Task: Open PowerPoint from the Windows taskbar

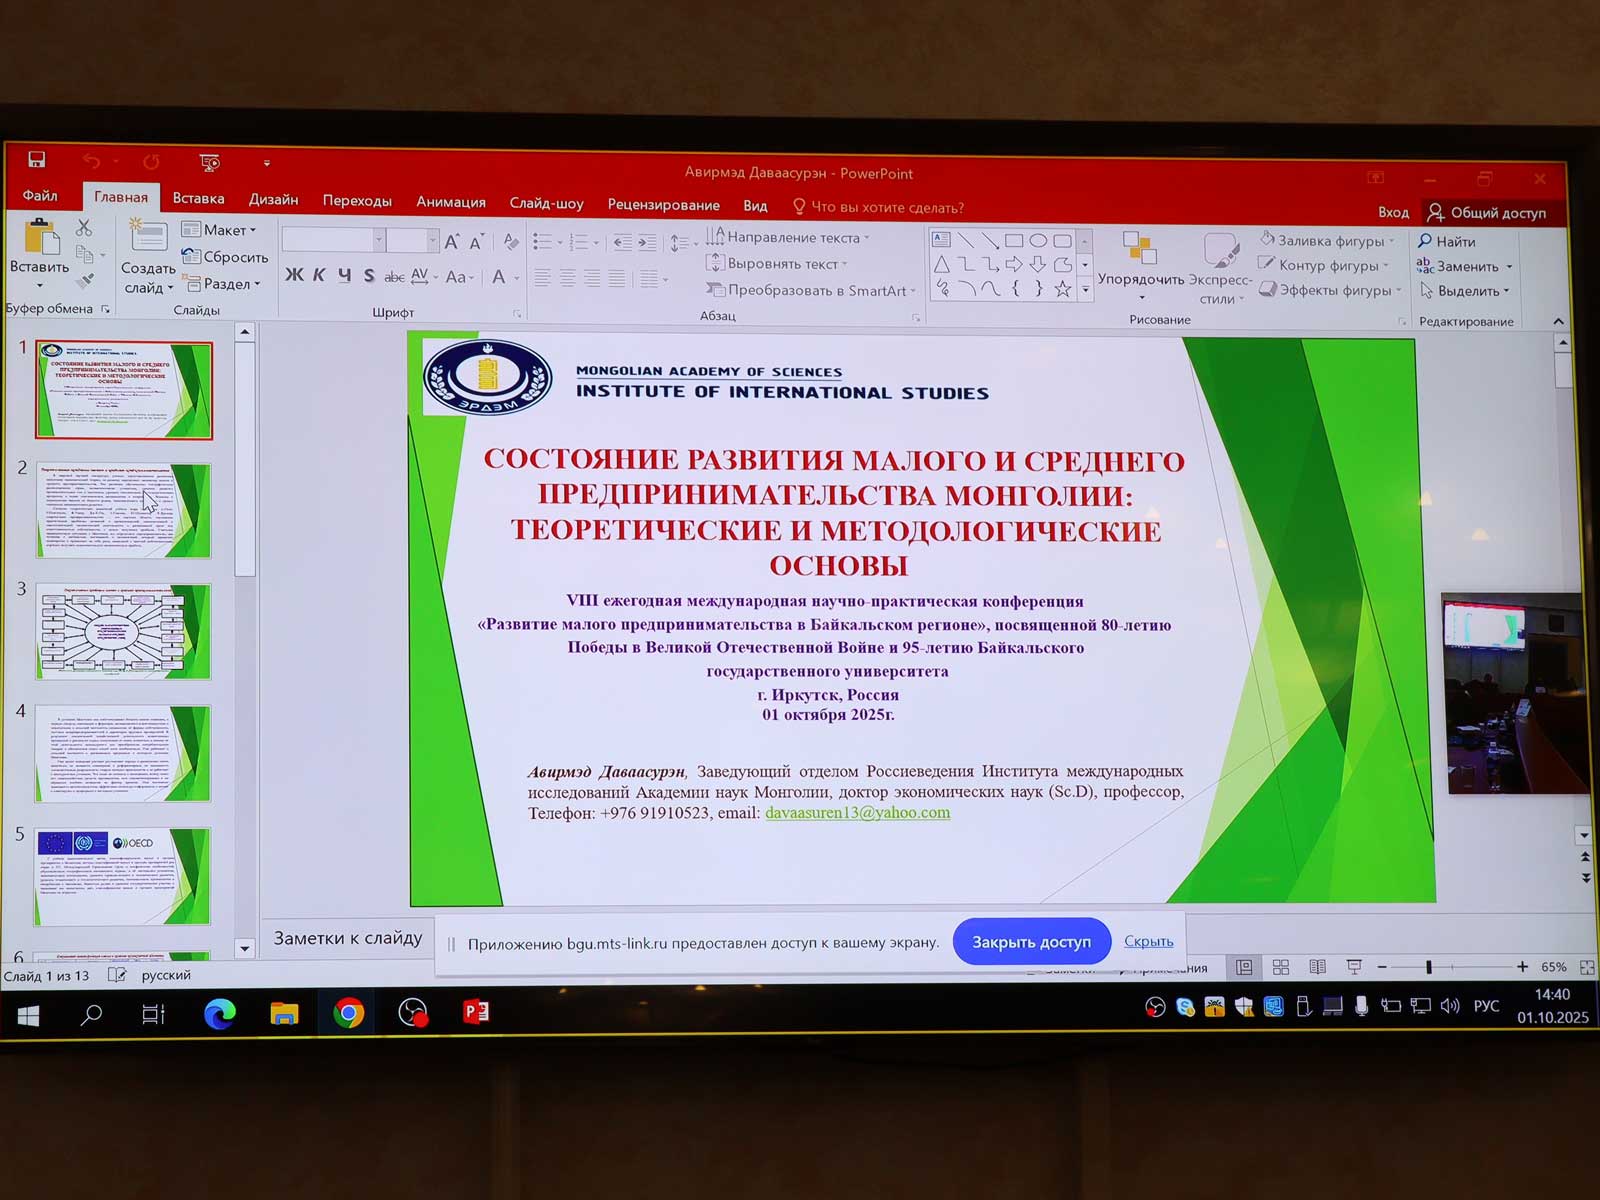Action: [x=476, y=1013]
